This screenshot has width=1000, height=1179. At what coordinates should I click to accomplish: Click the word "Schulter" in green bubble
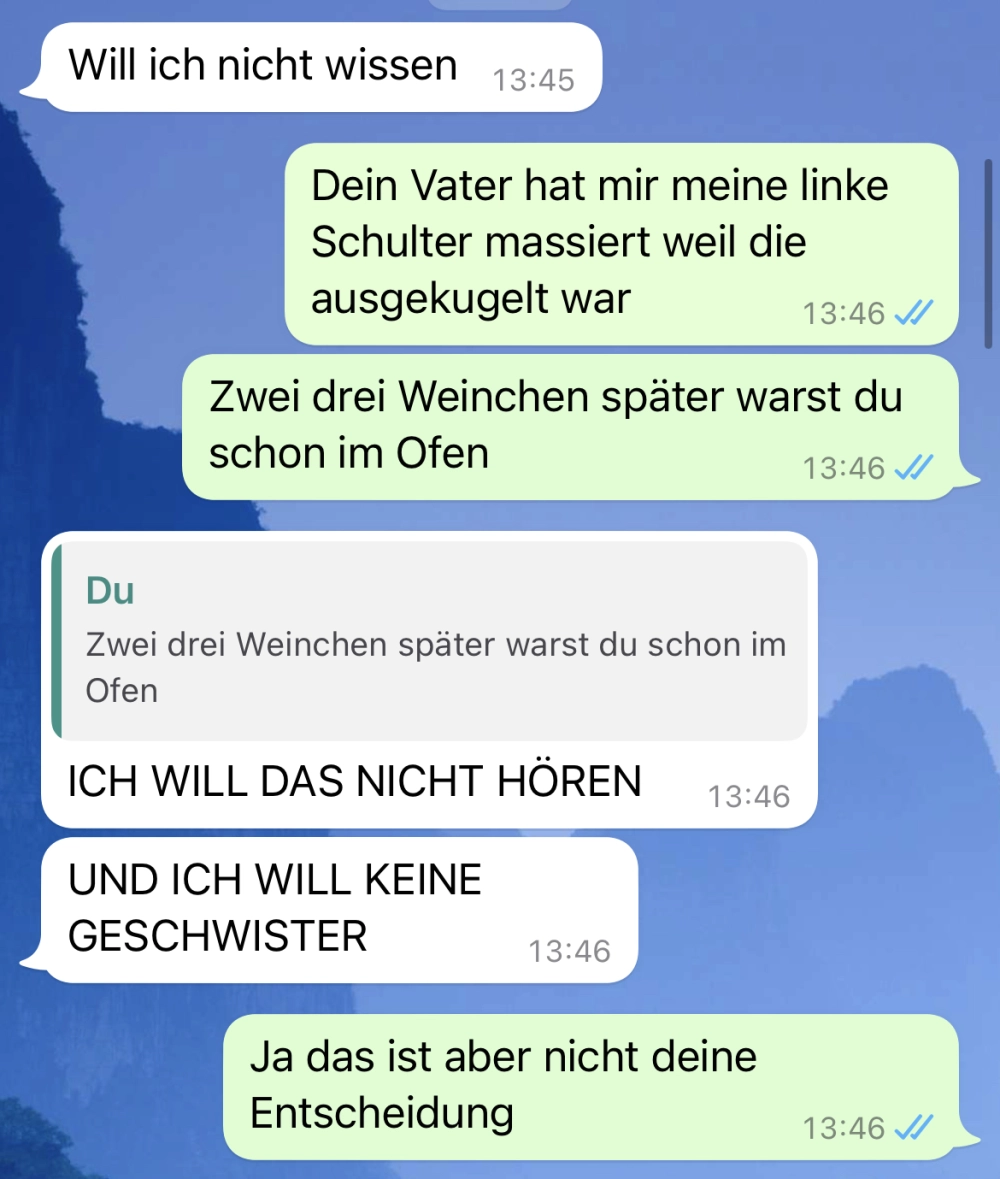click(392, 242)
